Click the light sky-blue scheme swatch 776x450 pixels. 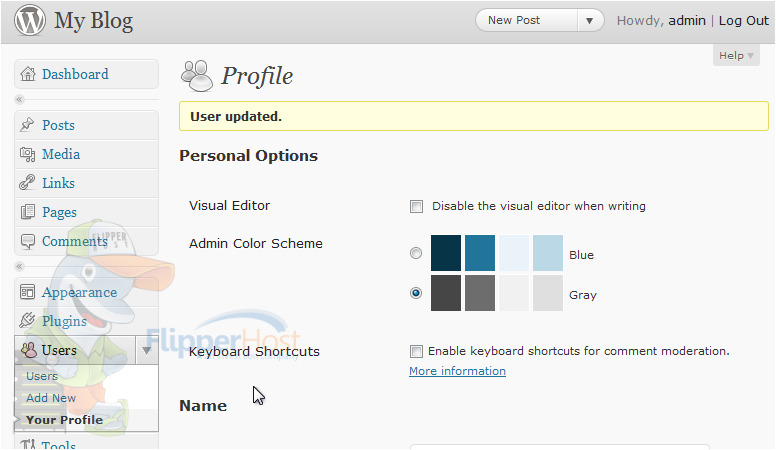click(548, 253)
